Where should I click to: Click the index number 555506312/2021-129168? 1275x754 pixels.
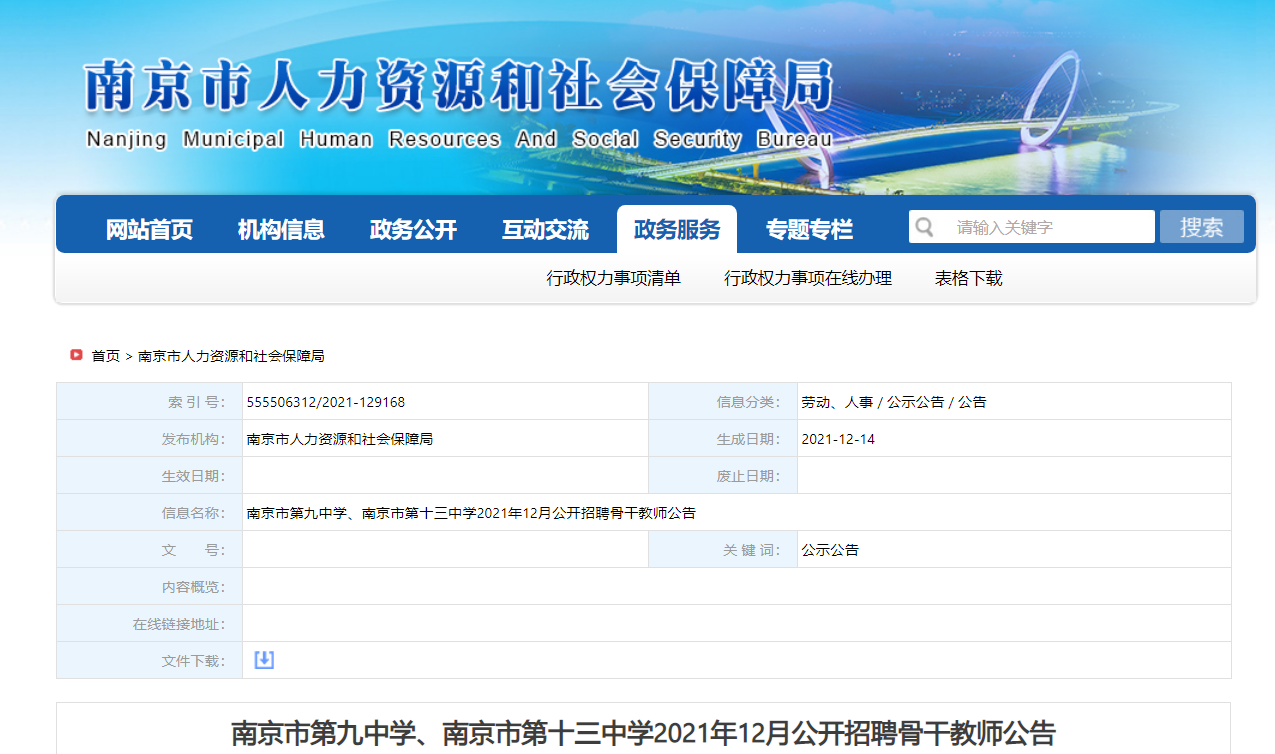[326, 402]
